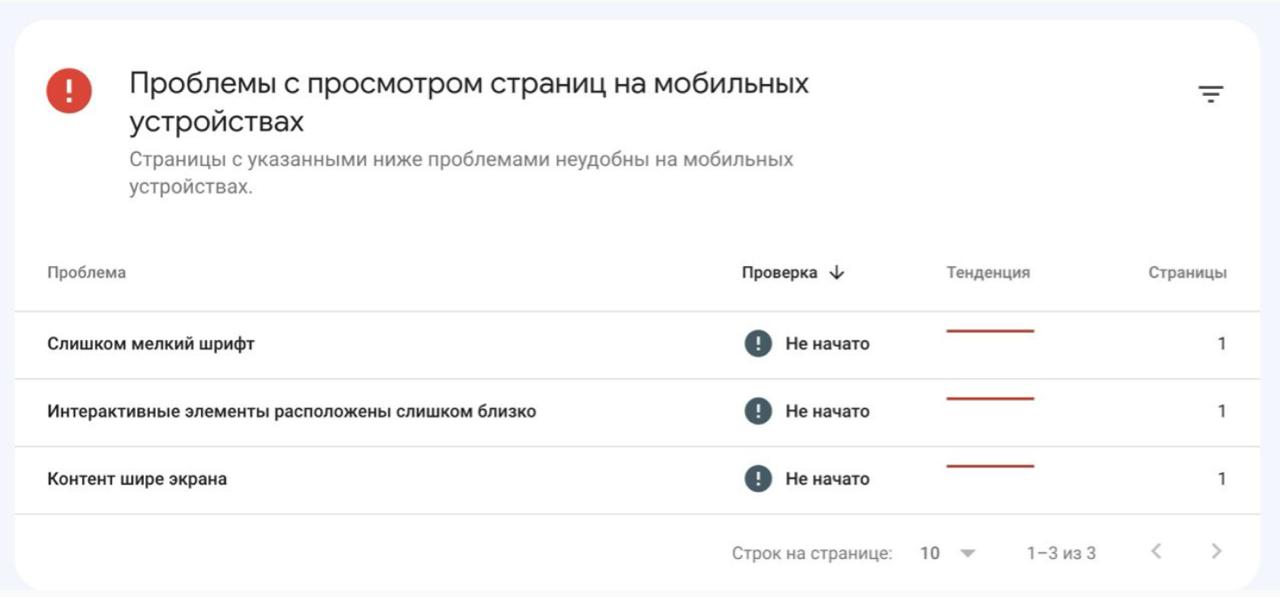Image resolution: width=1280 pixels, height=597 pixels.
Task: Click the Тенденция column header
Action: pos(988,273)
